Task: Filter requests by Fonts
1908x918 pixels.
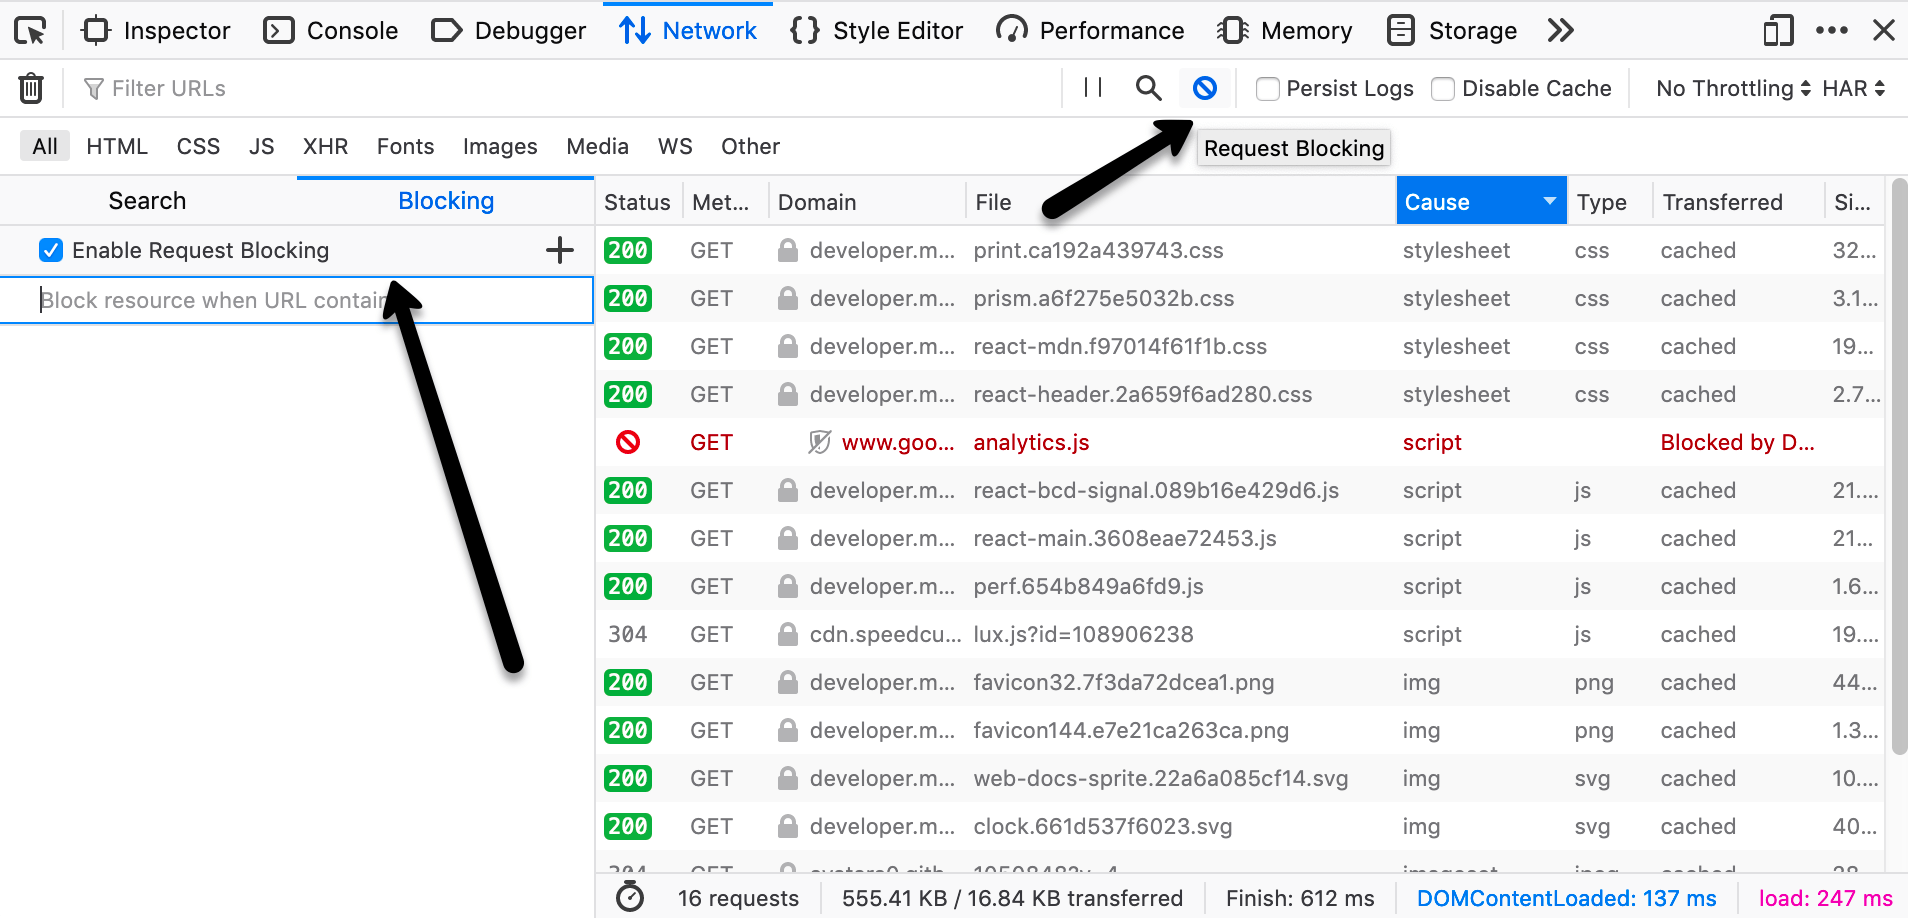Action: click(x=405, y=146)
